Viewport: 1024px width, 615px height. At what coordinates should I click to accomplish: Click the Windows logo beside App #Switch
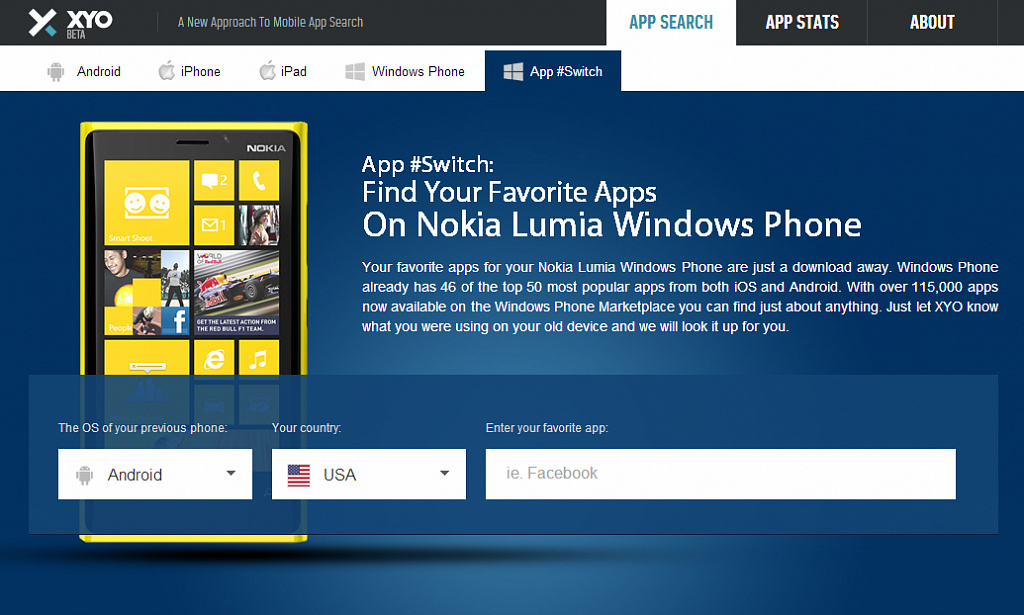click(x=513, y=71)
